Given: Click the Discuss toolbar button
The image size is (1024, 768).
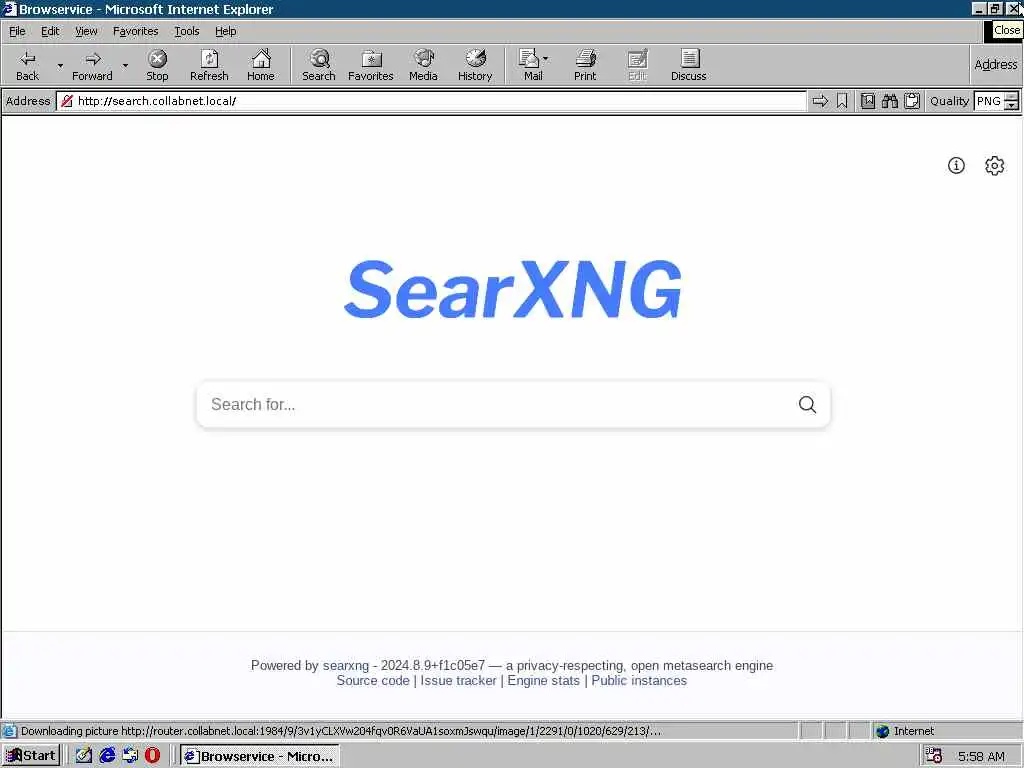Looking at the screenshot, I should 688,65.
